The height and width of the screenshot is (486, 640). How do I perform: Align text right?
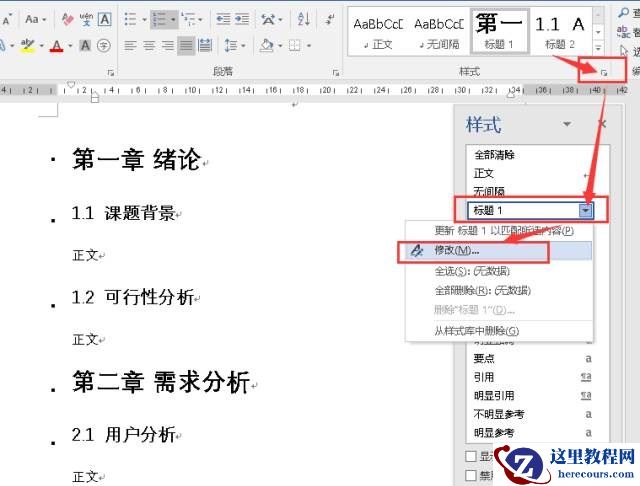[x=167, y=45]
